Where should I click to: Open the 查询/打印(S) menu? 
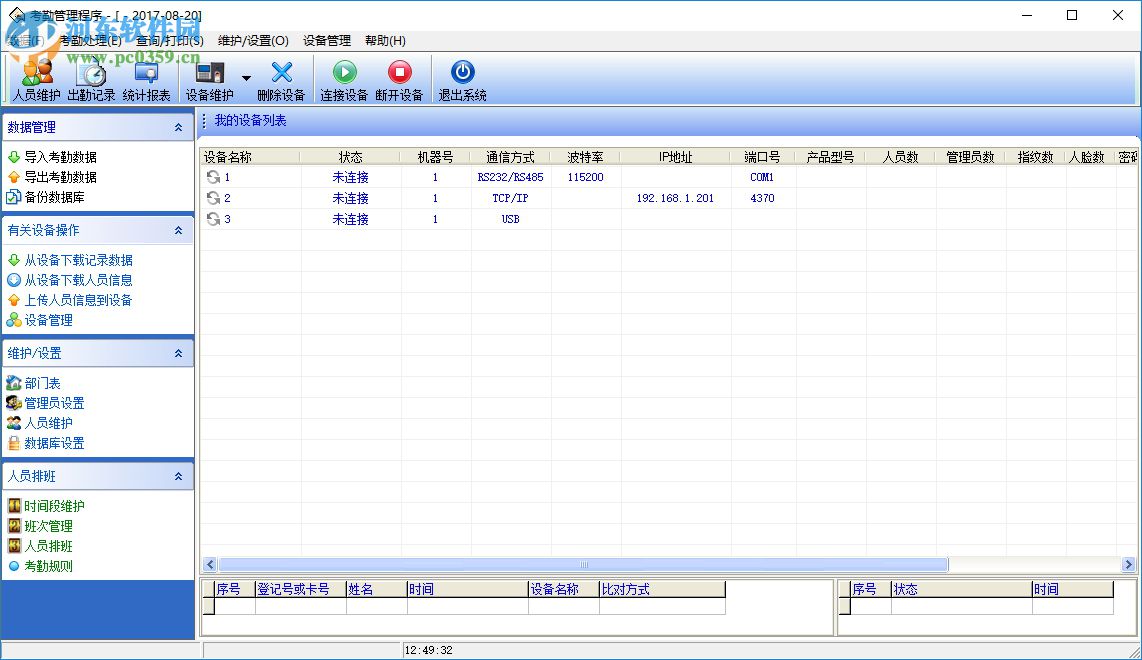coord(168,41)
